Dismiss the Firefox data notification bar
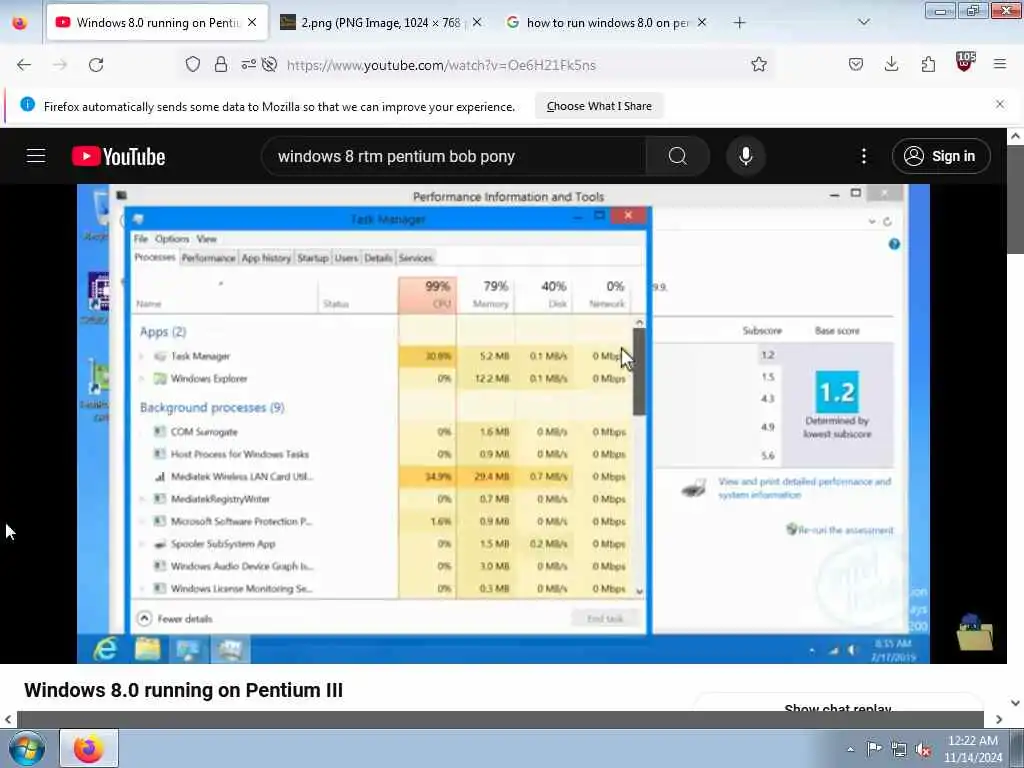This screenshot has width=1024, height=768. 1000,104
